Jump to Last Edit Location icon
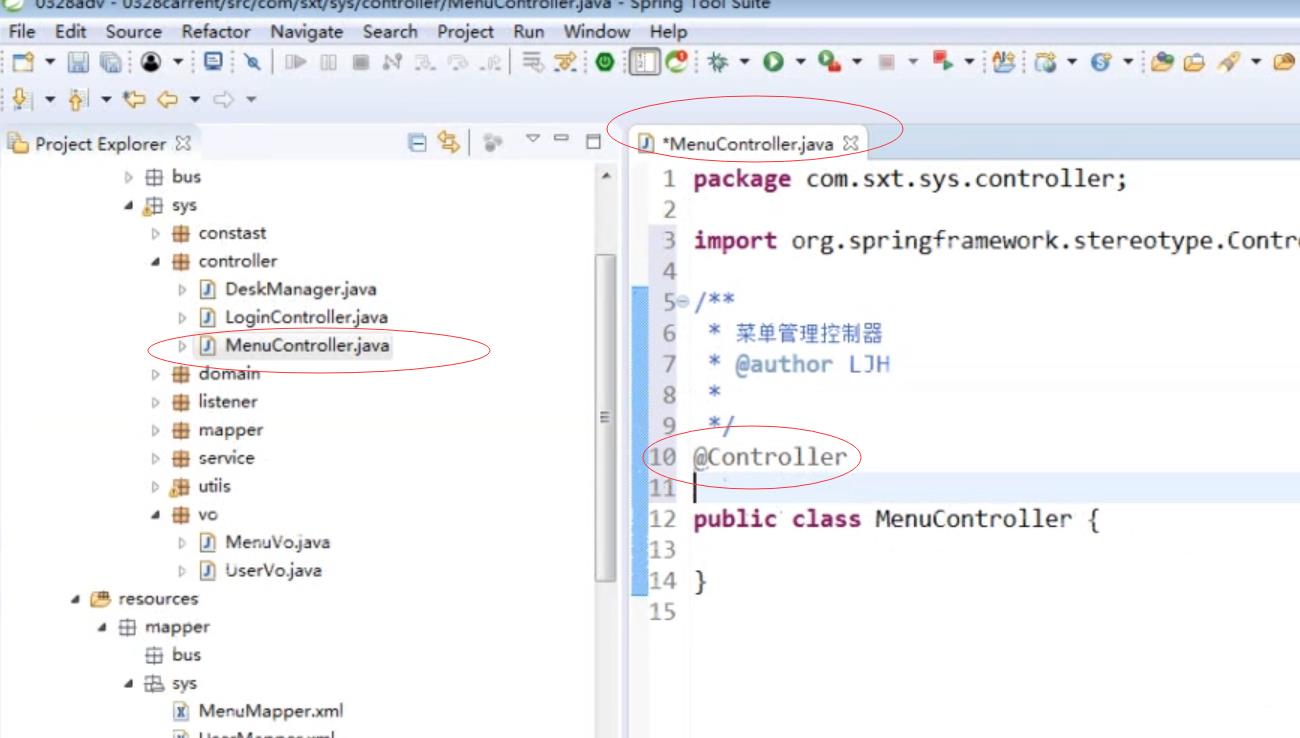The image size is (1300, 738). pyautogui.click(x=134, y=98)
